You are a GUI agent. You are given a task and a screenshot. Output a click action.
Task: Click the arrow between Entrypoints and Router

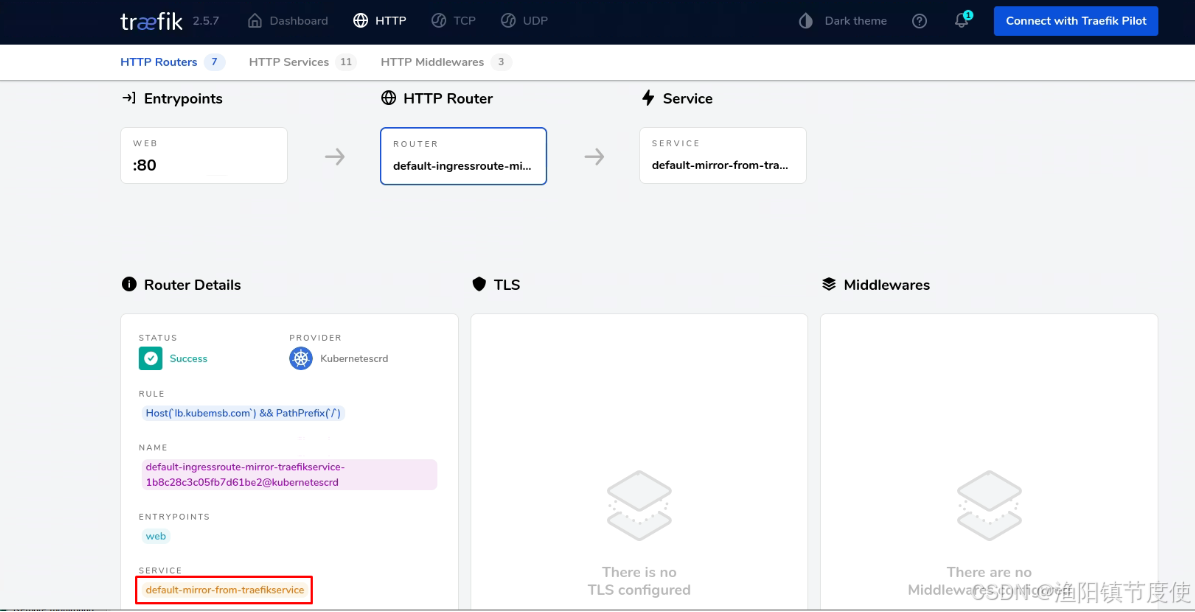pos(335,157)
